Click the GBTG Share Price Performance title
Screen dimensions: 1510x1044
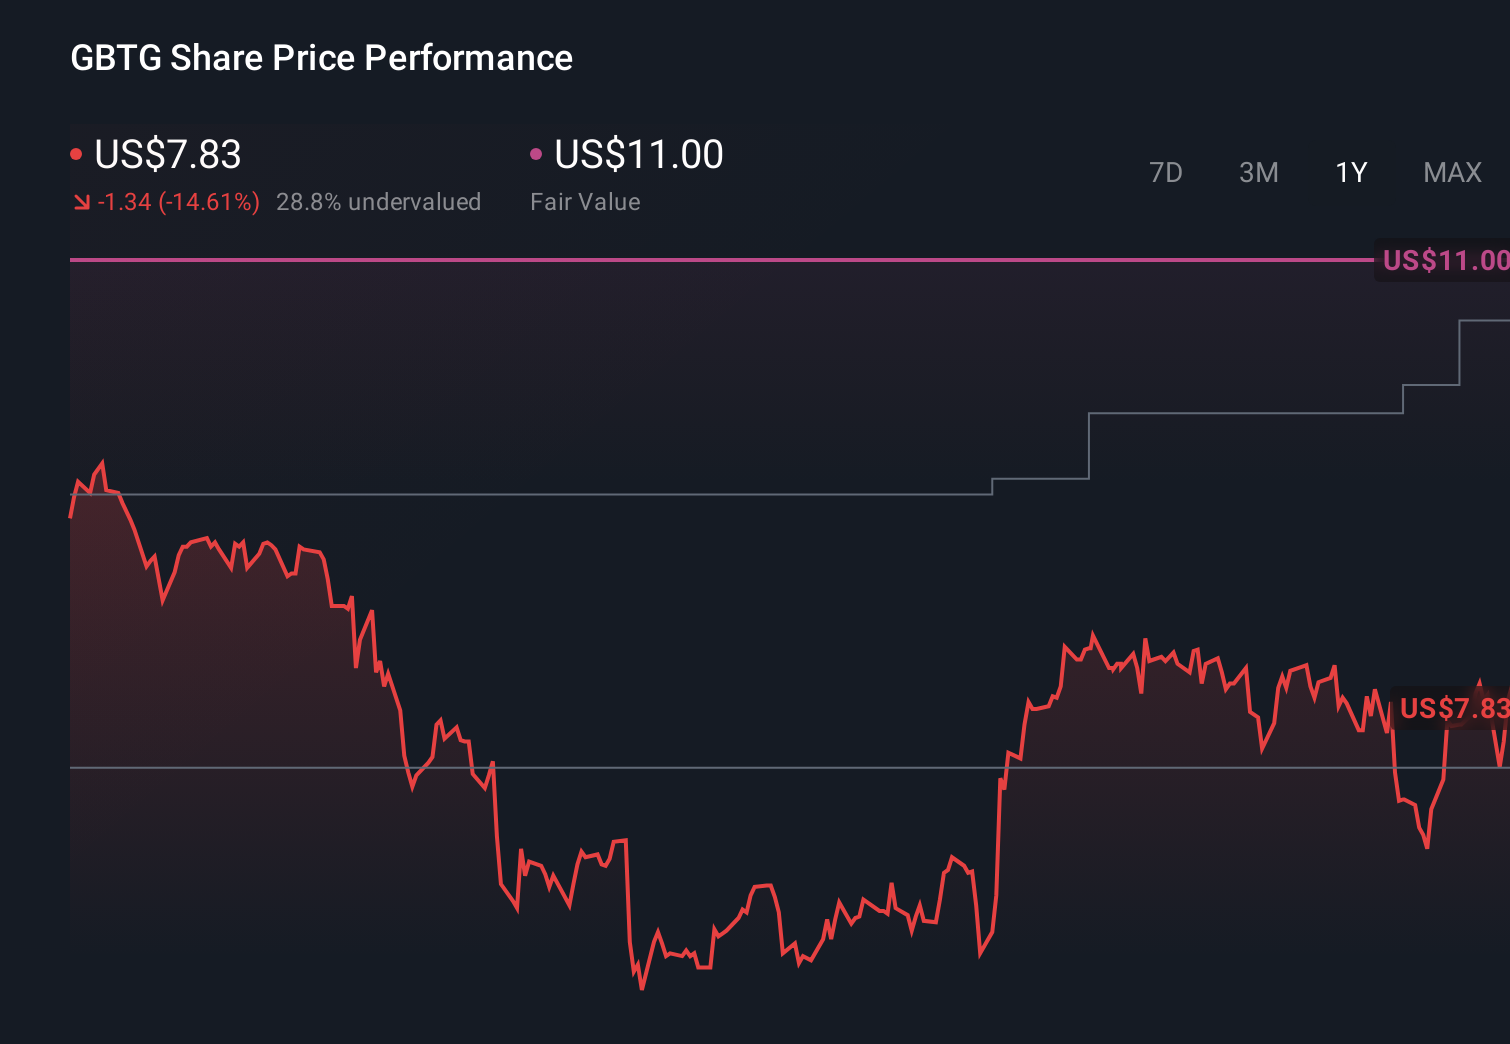tap(321, 58)
